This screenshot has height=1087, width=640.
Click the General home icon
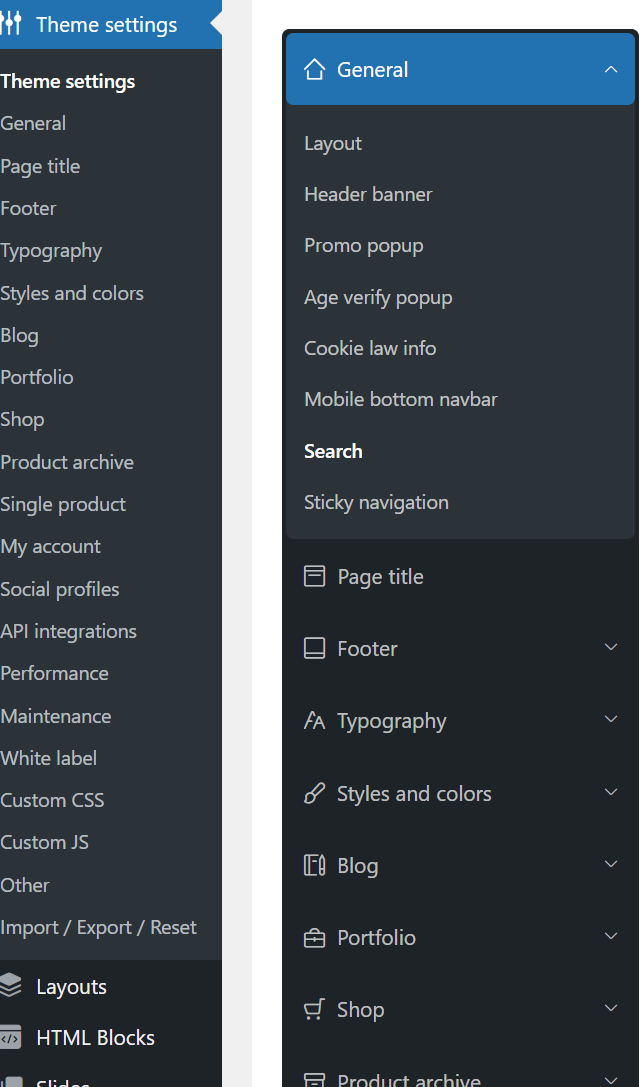314,70
